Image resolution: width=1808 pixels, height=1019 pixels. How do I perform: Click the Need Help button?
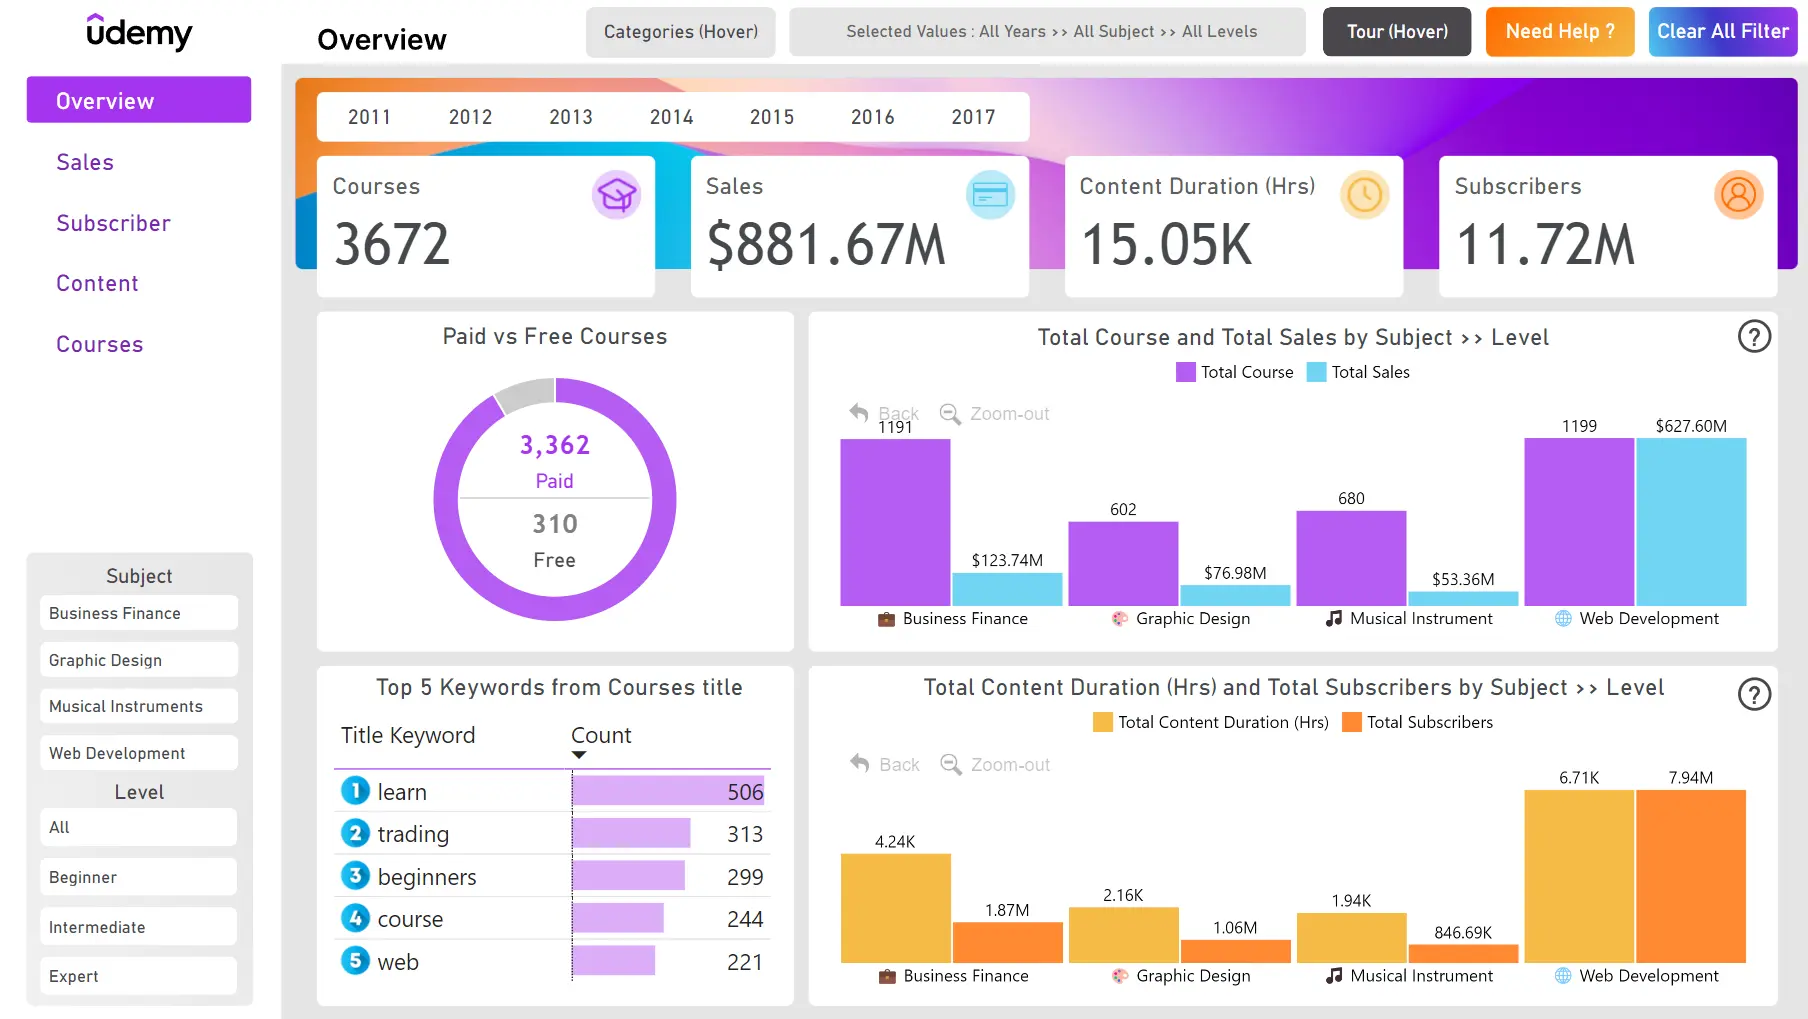point(1559,31)
